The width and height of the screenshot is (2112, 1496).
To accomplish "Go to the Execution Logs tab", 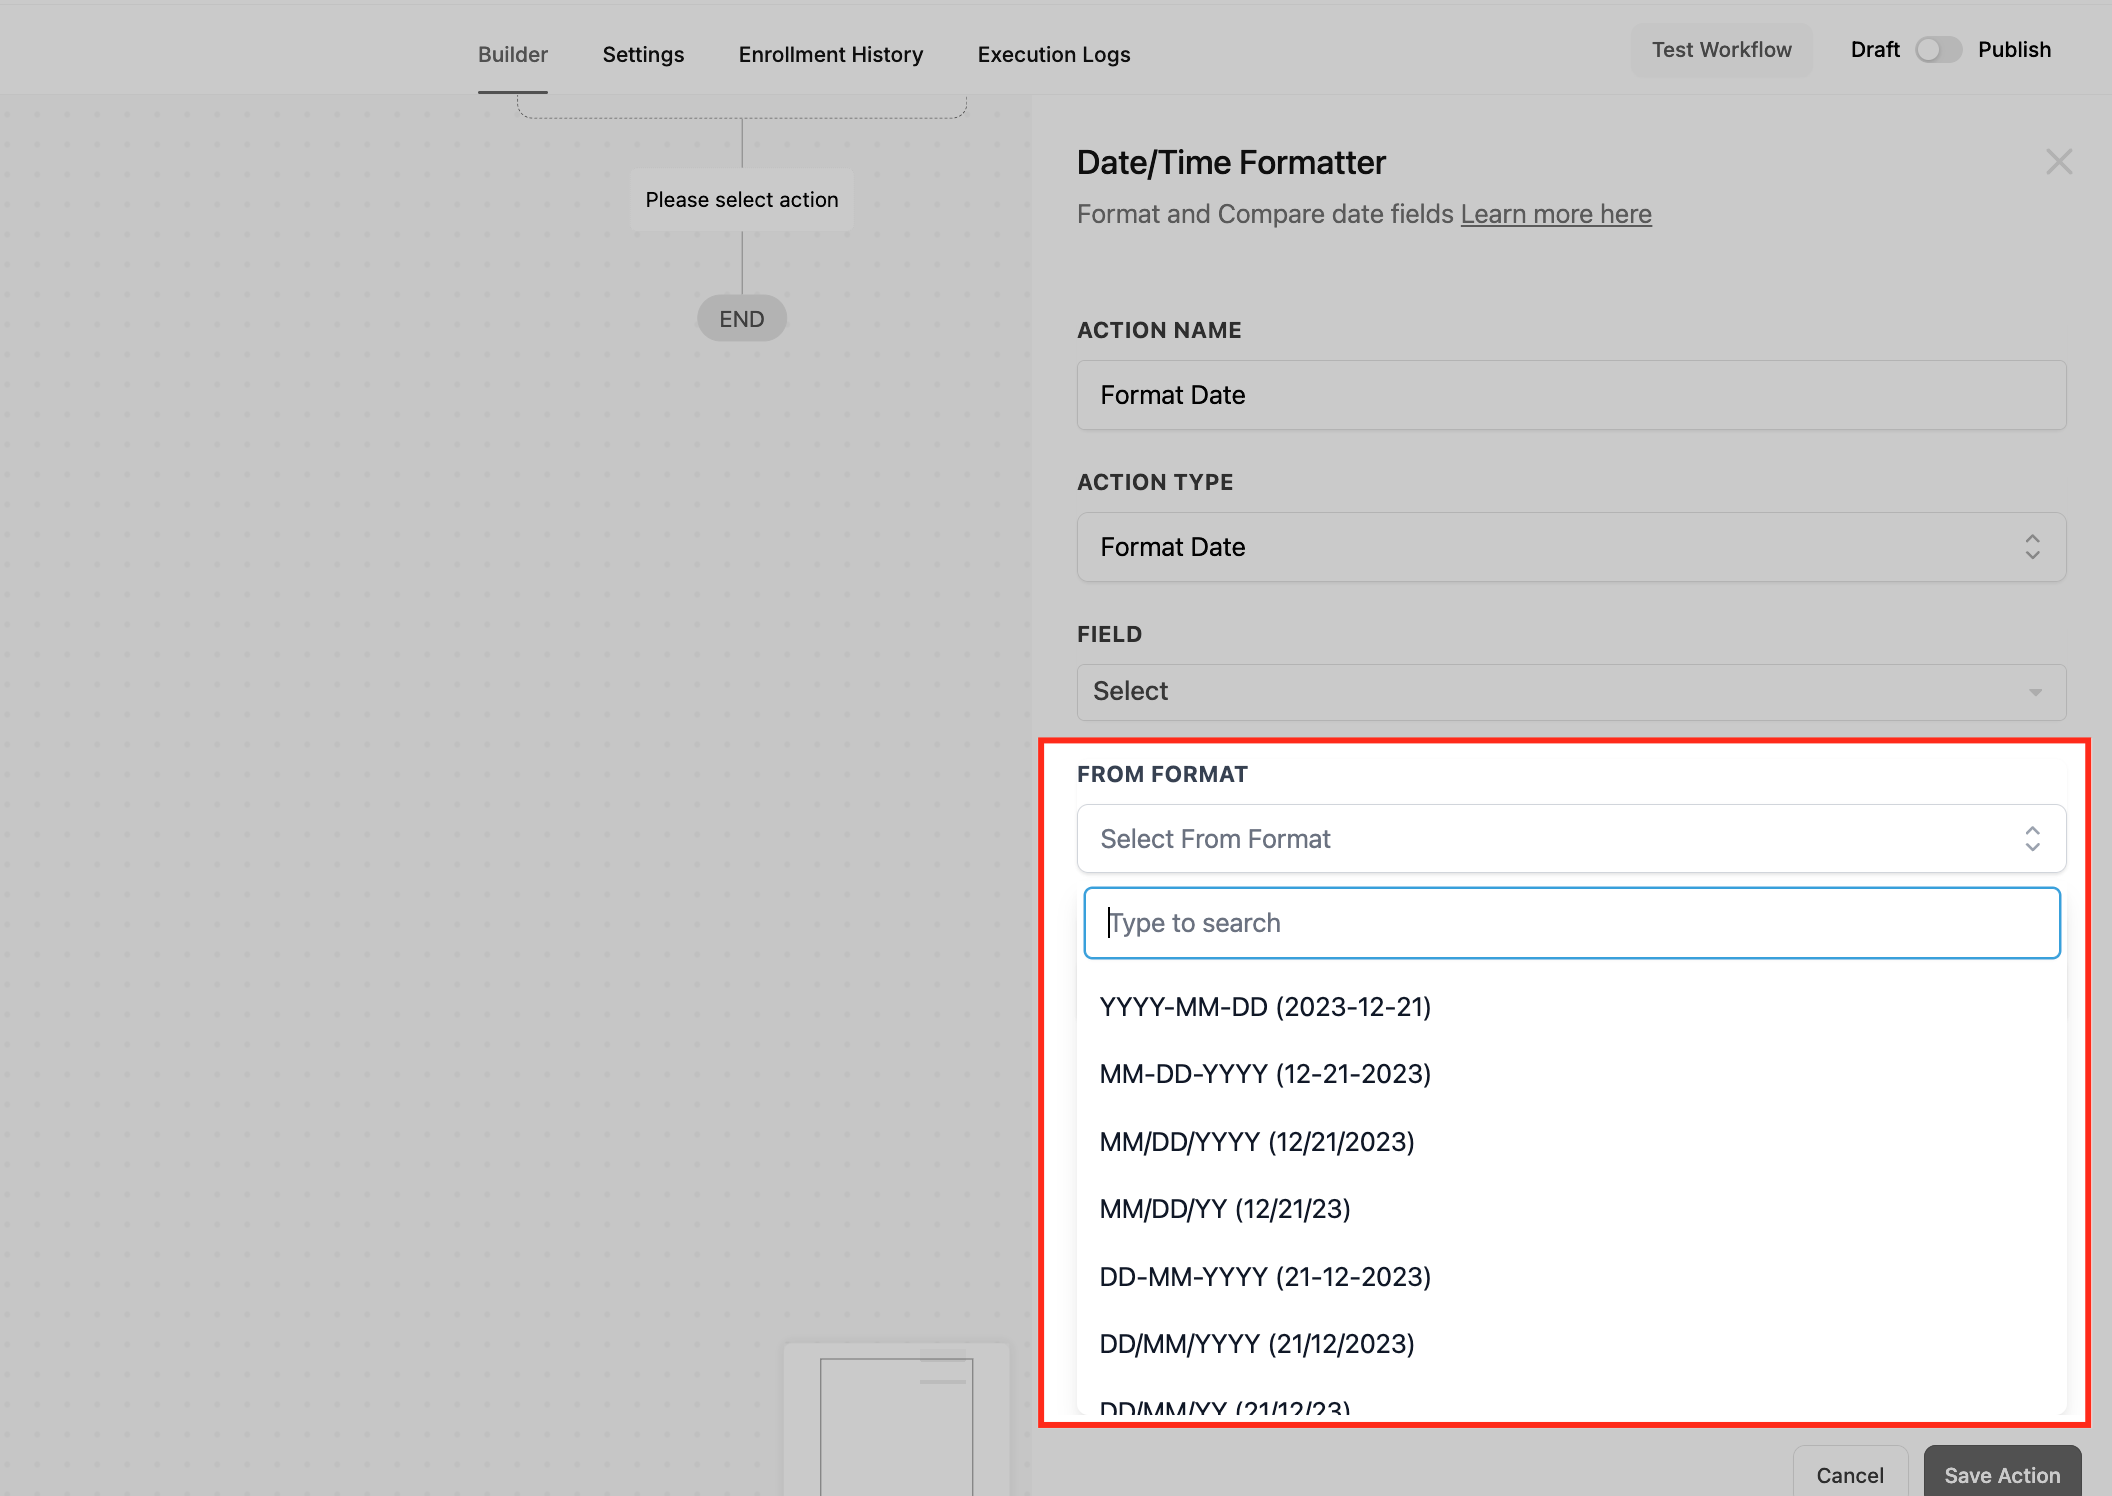I will coord(1053,55).
